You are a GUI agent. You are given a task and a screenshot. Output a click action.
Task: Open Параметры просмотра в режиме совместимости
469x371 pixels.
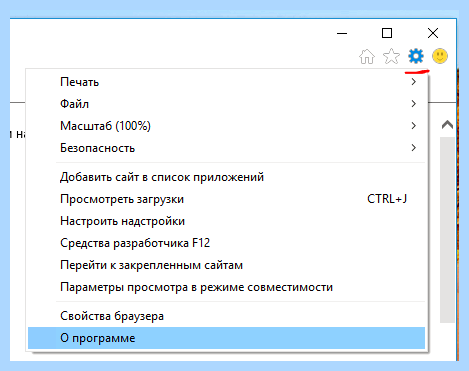click(x=226, y=287)
